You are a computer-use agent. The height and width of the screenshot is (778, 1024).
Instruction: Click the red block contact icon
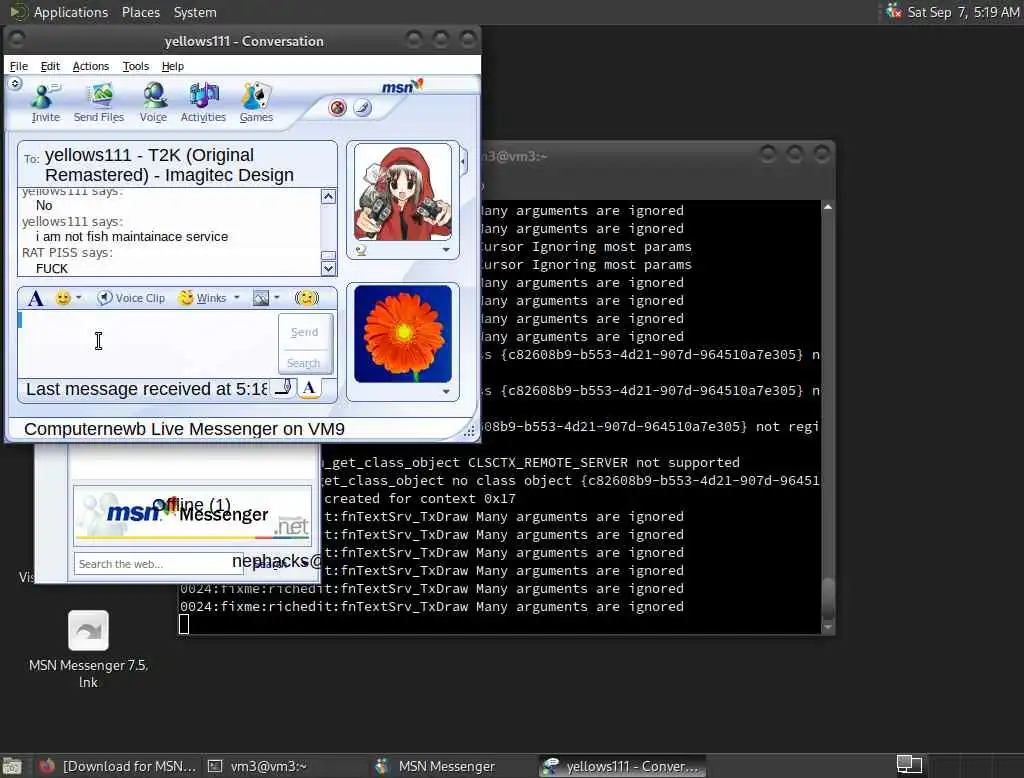click(338, 108)
